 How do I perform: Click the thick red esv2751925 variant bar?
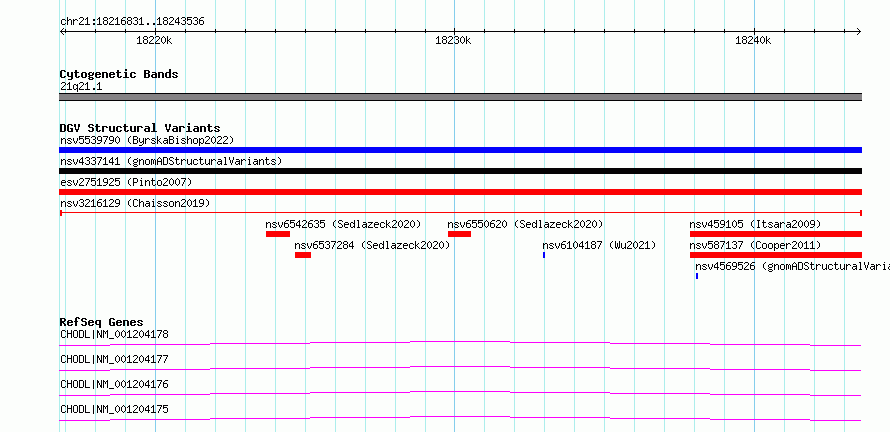[460, 192]
